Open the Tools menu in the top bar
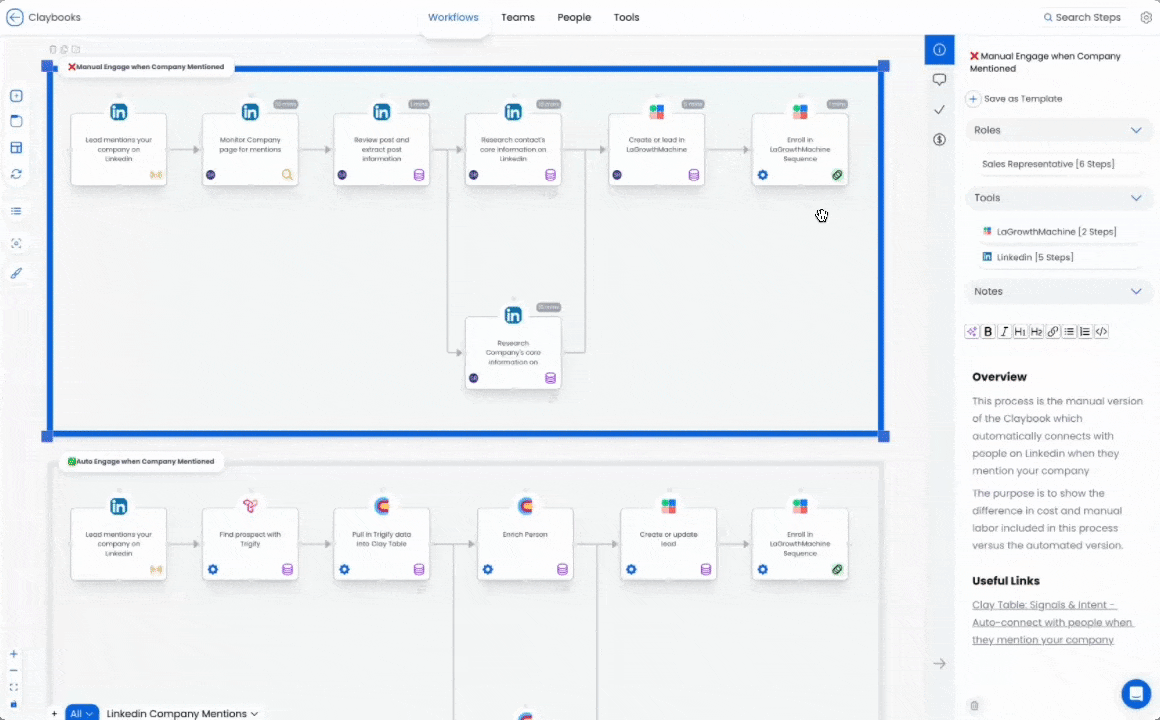Screen dimensions: 1160x720 [x=626, y=17]
